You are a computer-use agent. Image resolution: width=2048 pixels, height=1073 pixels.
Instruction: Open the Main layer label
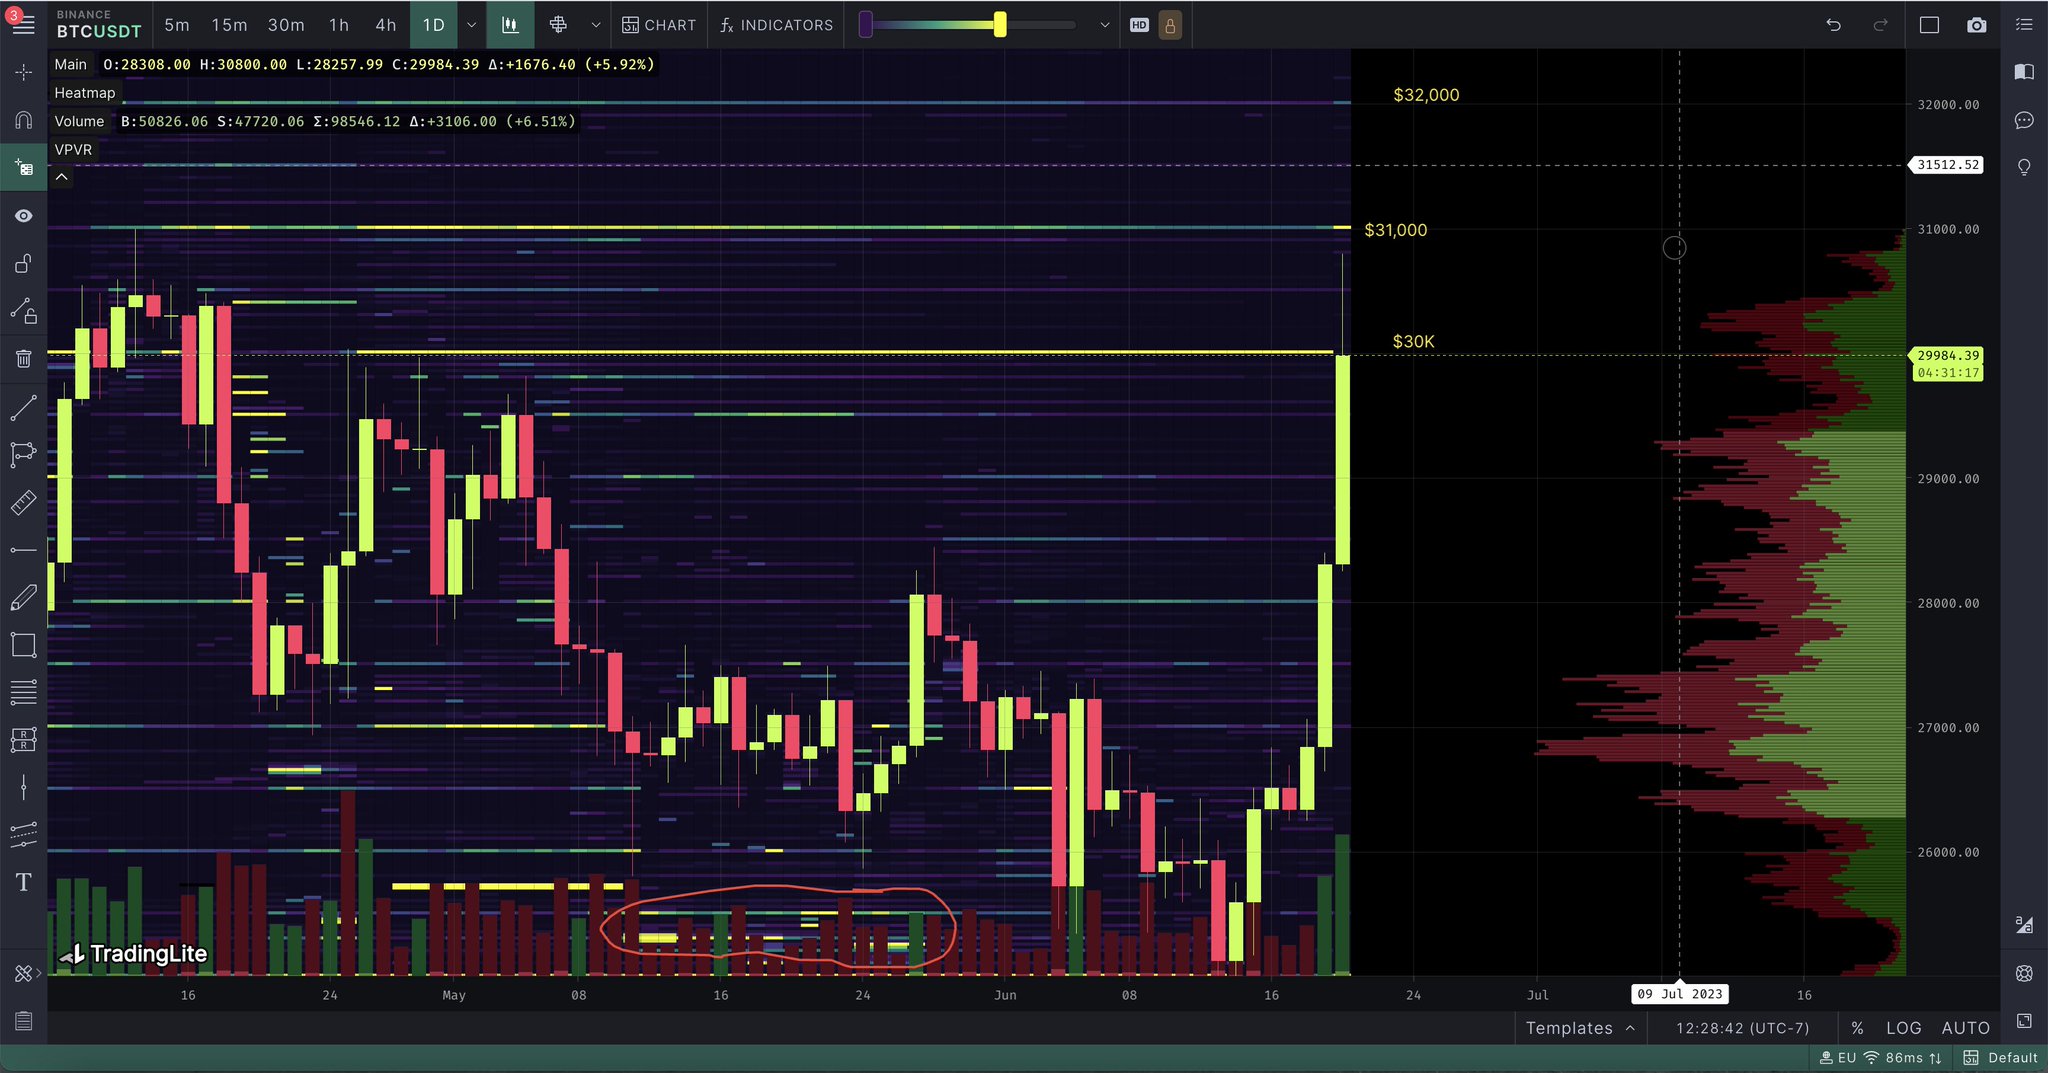click(70, 64)
